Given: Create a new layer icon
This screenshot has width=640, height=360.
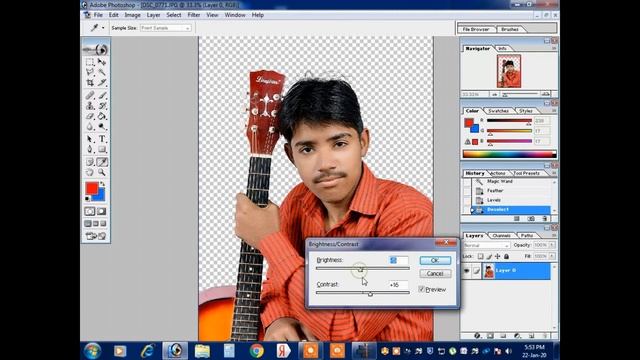Looking at the screenshot, I should pyautogui.click(x=531, y=336).
